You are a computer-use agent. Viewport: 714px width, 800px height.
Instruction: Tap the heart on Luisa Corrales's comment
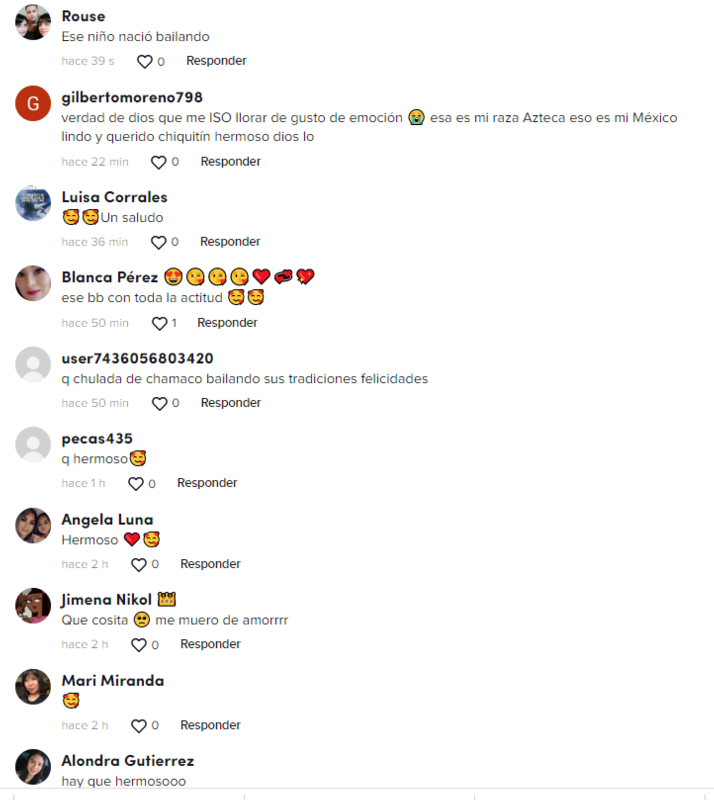(159, 242)
